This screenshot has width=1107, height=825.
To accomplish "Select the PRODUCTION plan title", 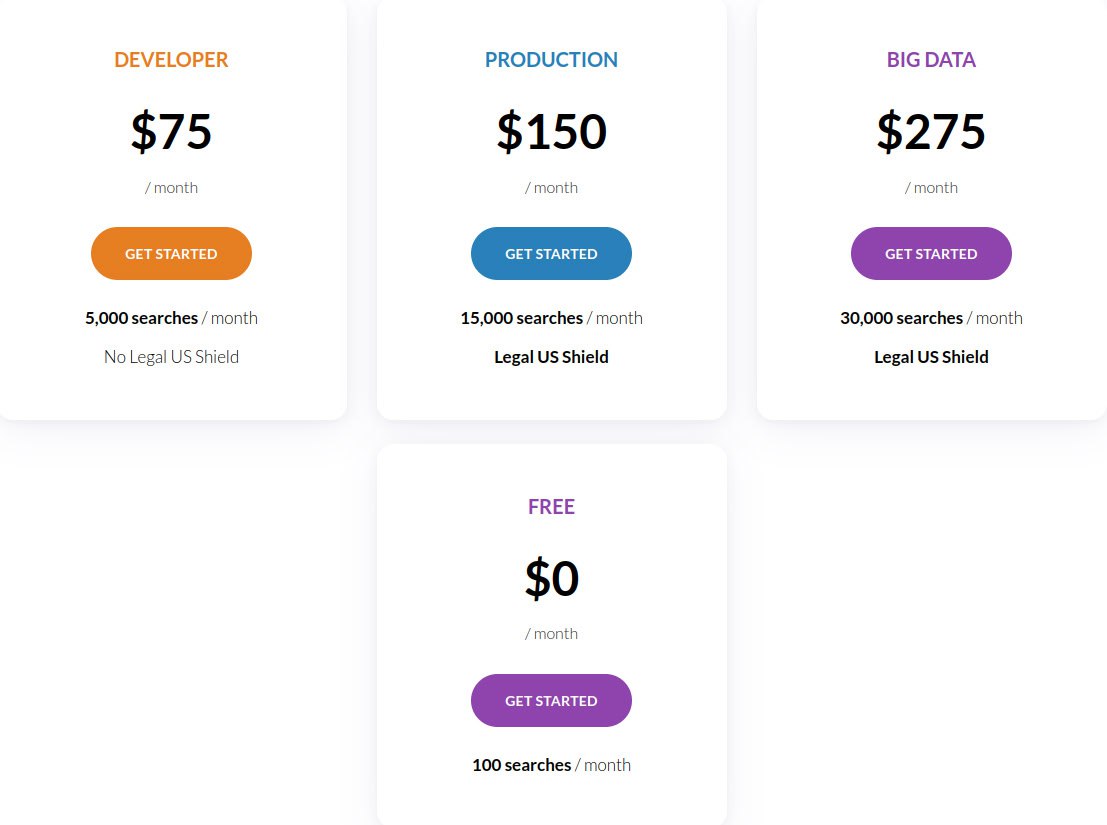I will point(551,60).
